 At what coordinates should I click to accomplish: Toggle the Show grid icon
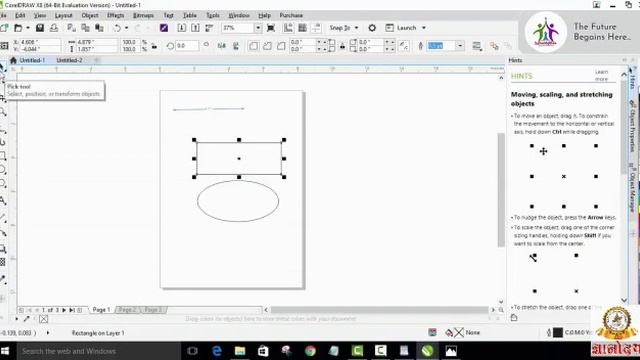[302, 28]
